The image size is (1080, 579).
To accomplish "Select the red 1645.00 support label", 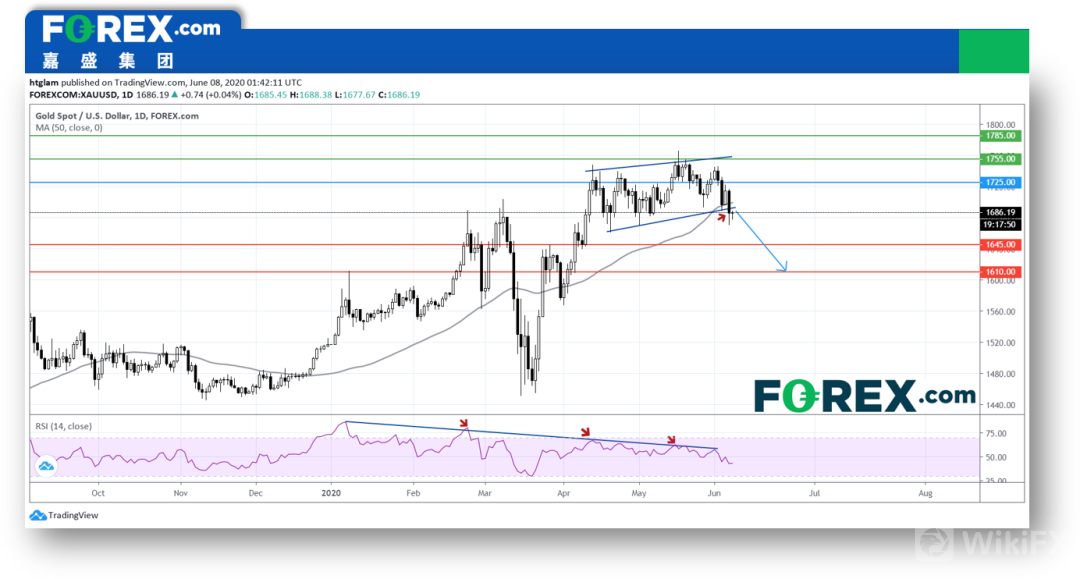I will (1000, 245).
